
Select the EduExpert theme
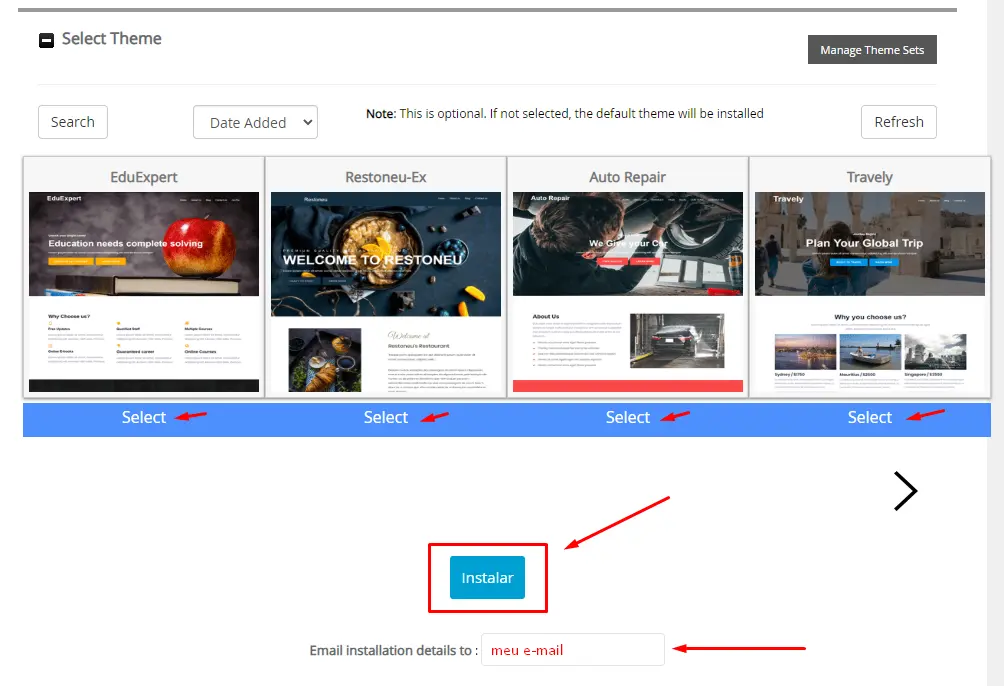[x=143, y=417]
